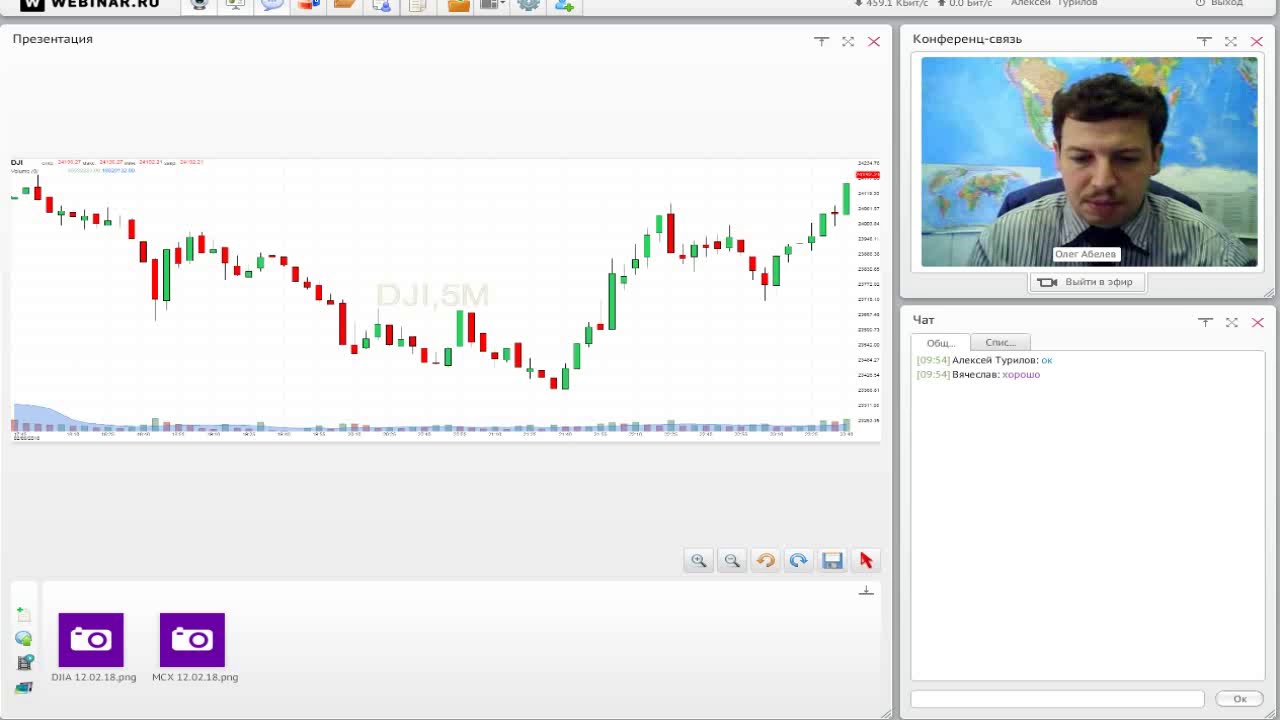Pin the Конференц-связь panel
This screenshot has height=720, width=1280.
[1204, 41]
